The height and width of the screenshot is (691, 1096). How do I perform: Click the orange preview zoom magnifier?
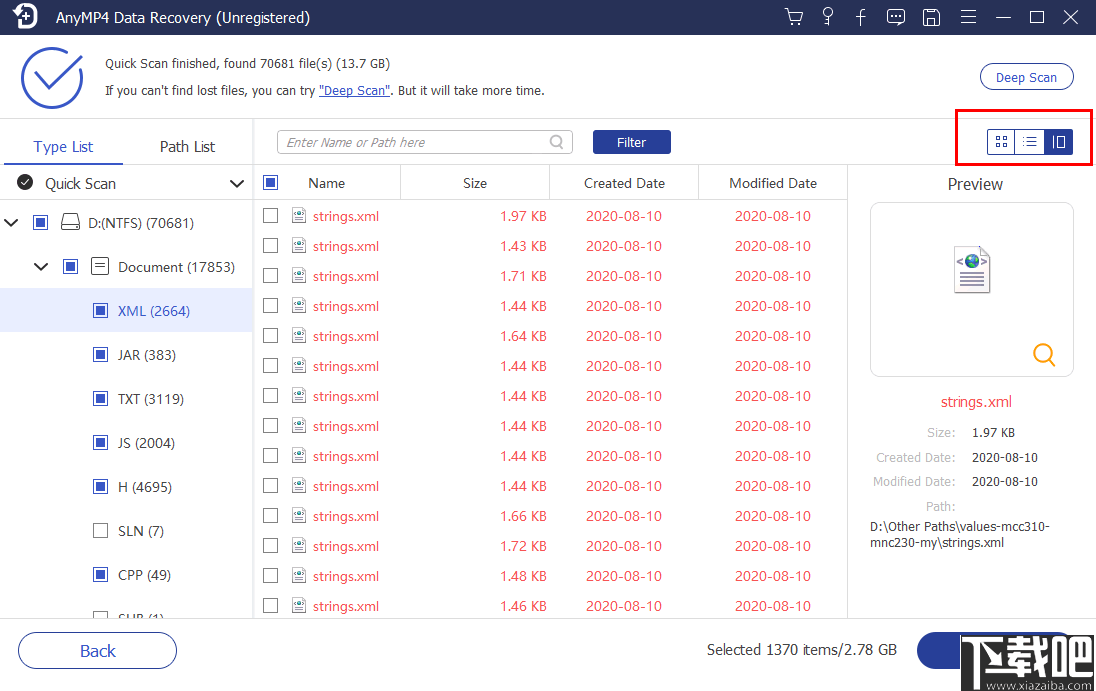pyautogui.click(x=1044, y=354)
